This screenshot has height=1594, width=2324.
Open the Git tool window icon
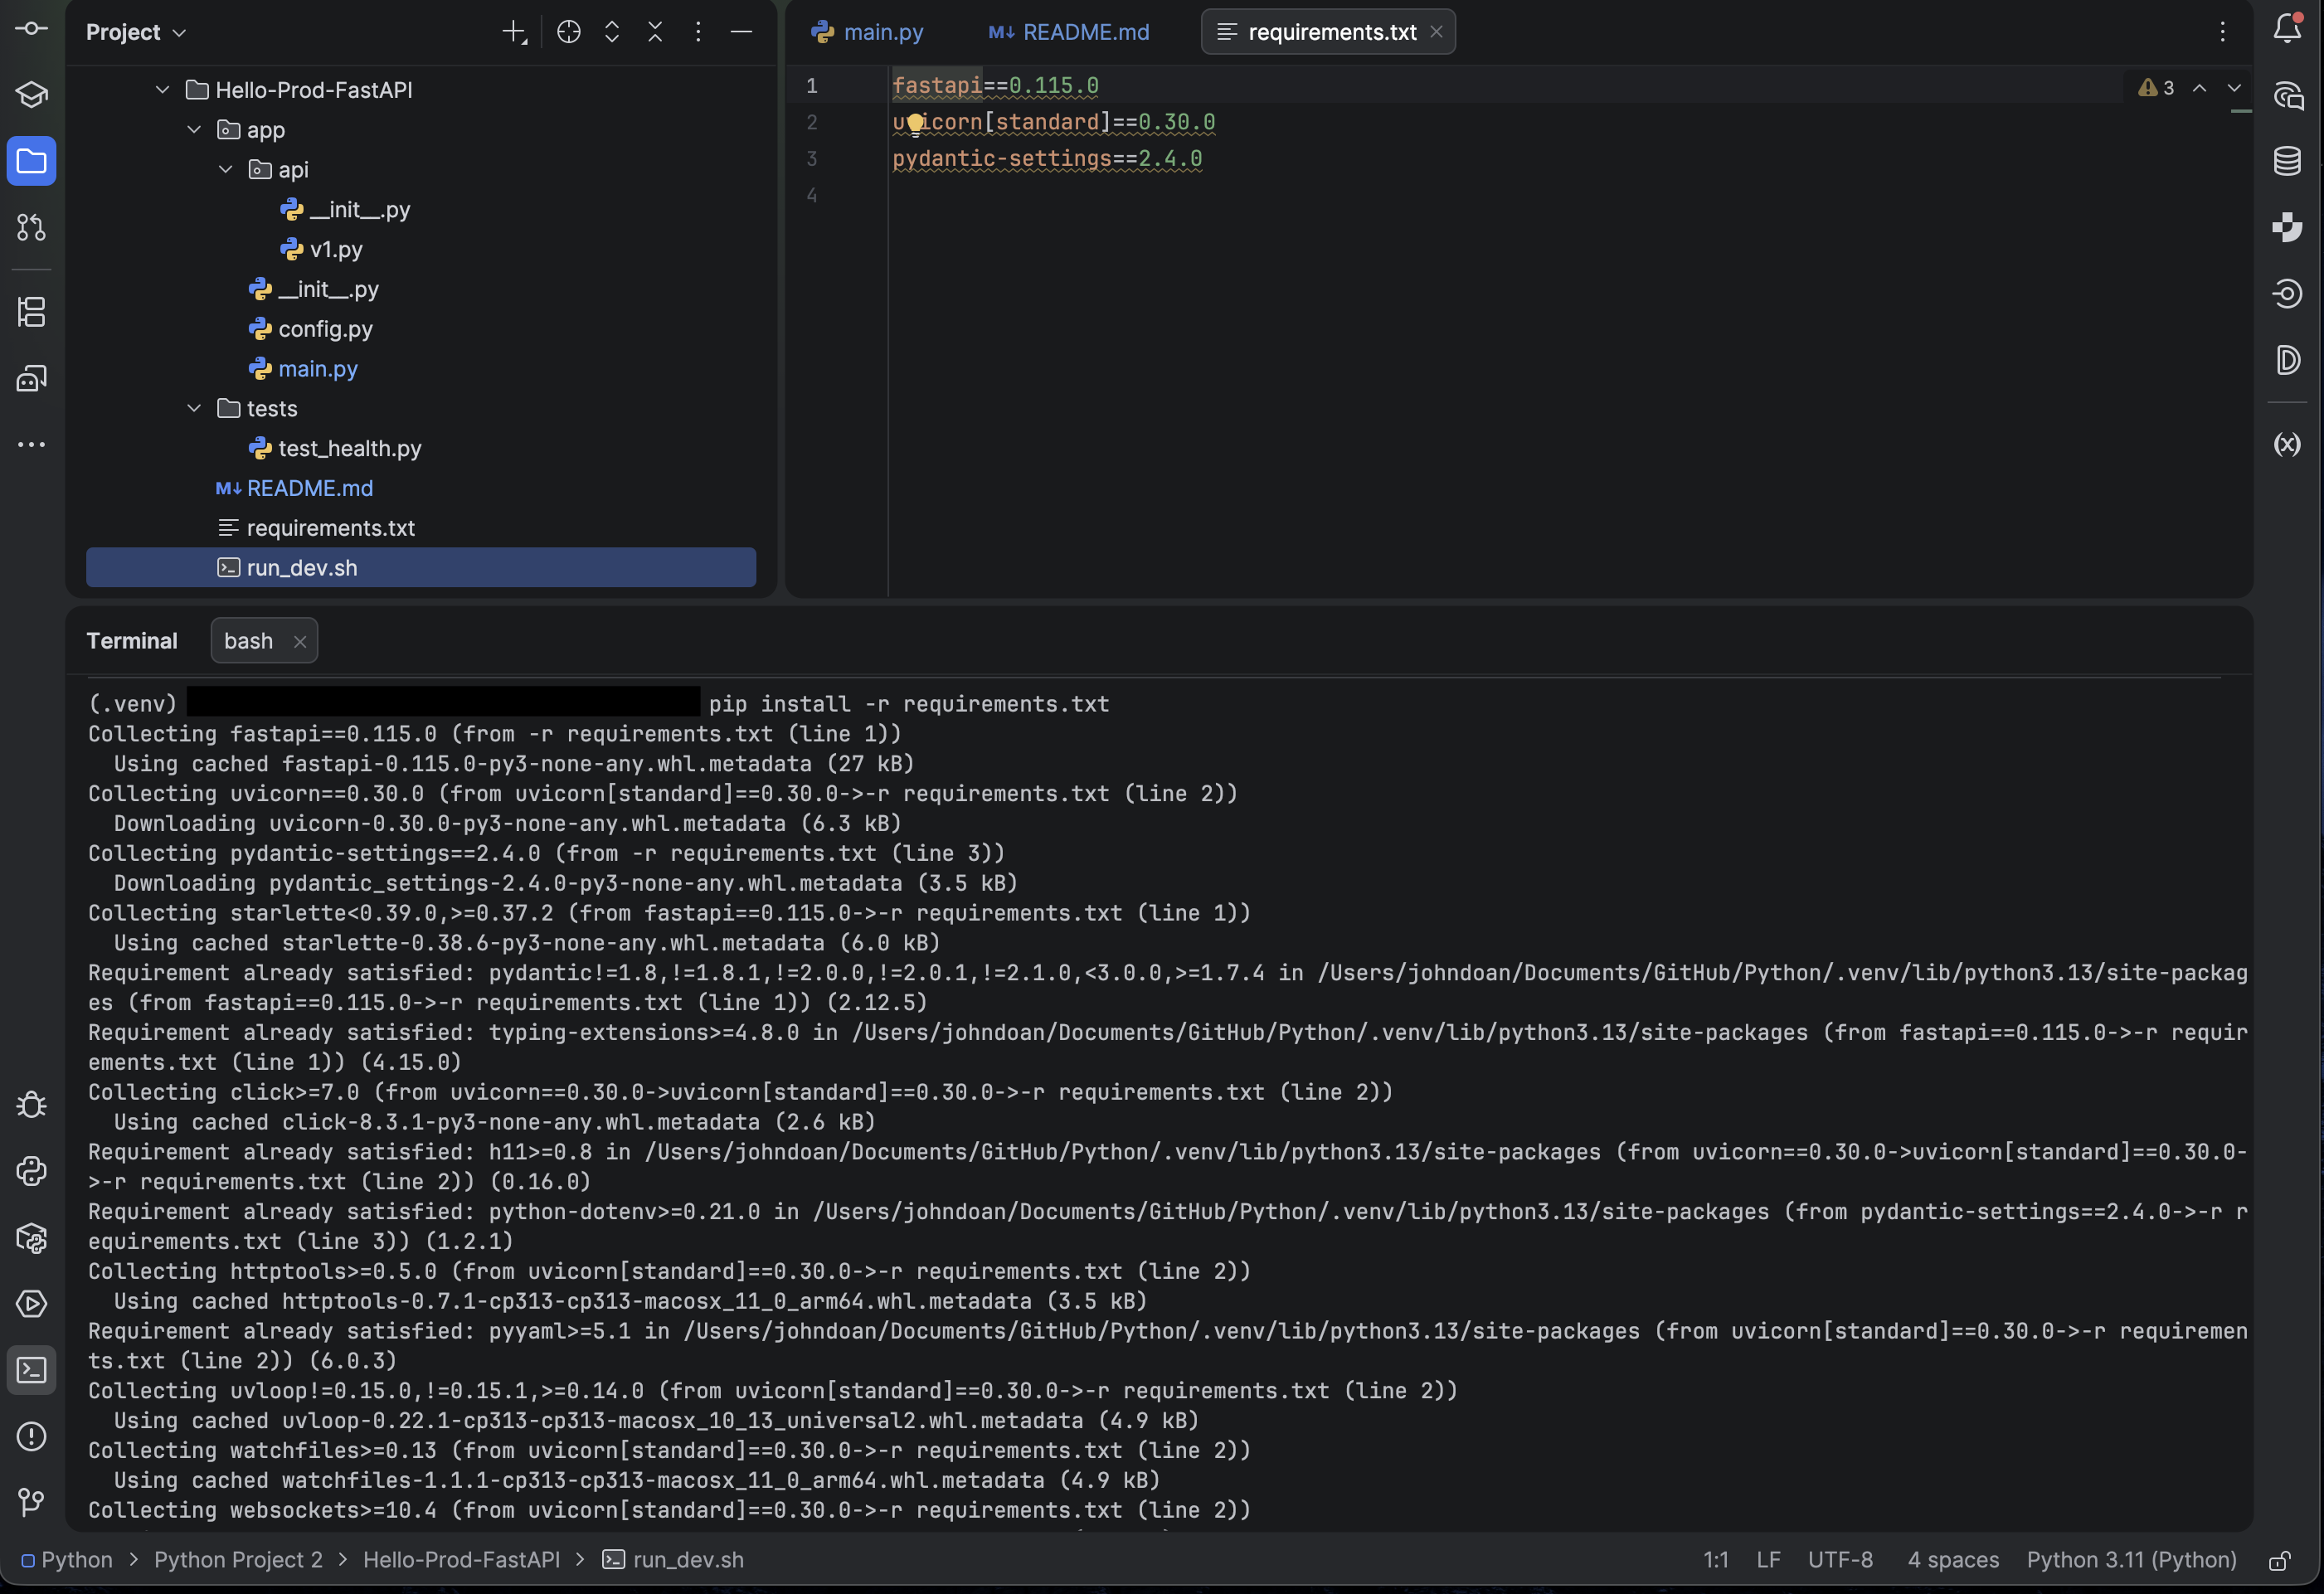31,1501
